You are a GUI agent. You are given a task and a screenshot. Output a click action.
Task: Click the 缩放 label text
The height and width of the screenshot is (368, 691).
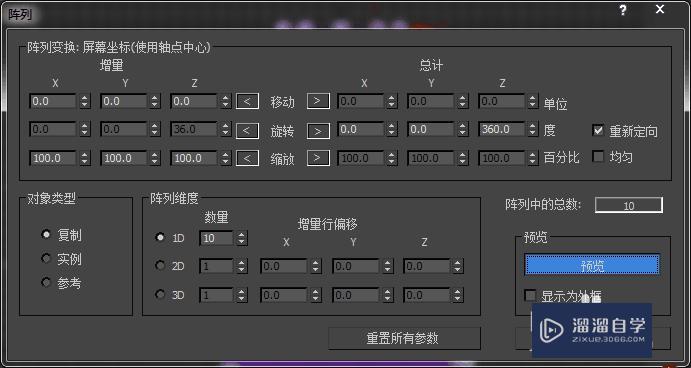(282, 159)
